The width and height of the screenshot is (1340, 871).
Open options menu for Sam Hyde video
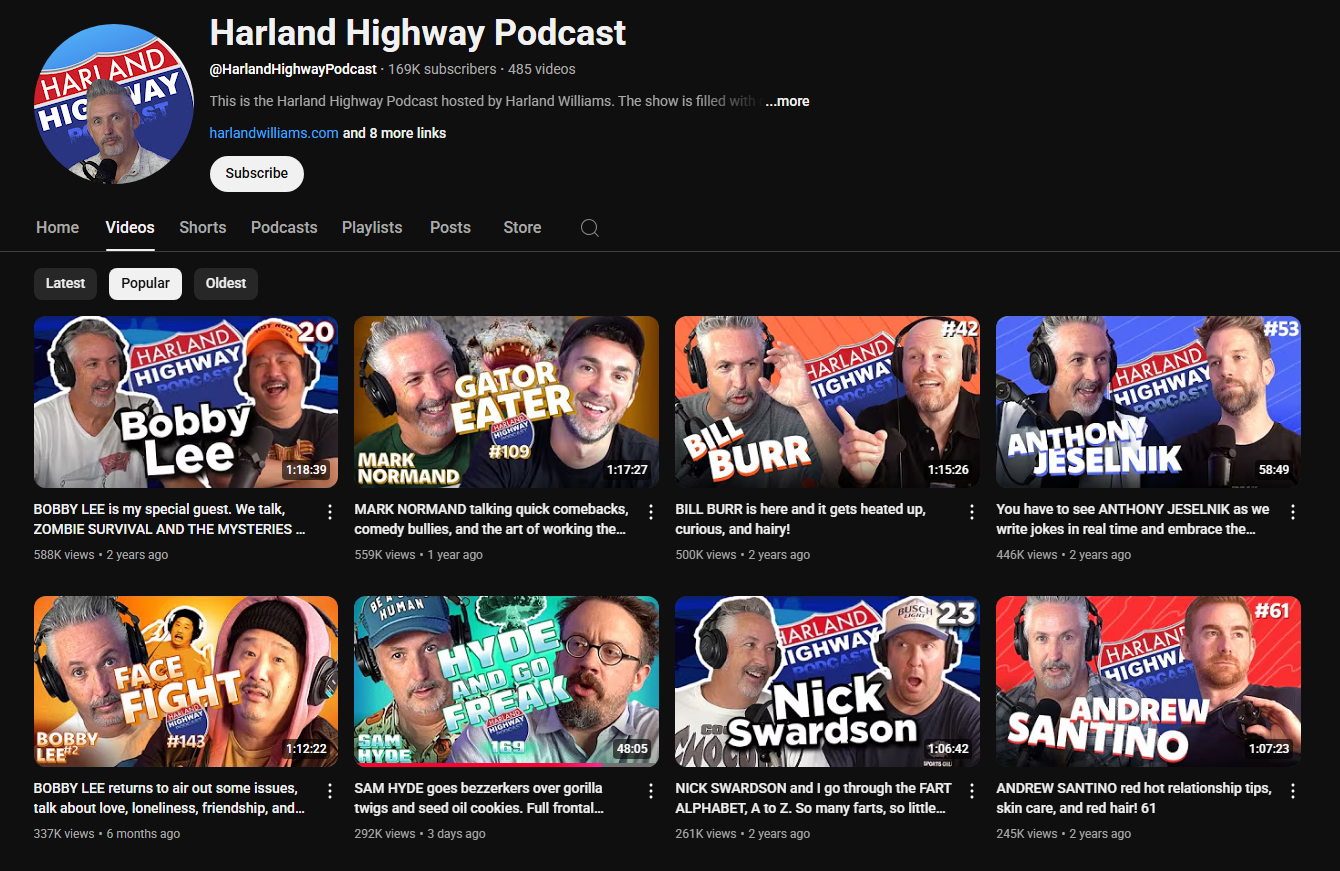[x=651, y=791]
